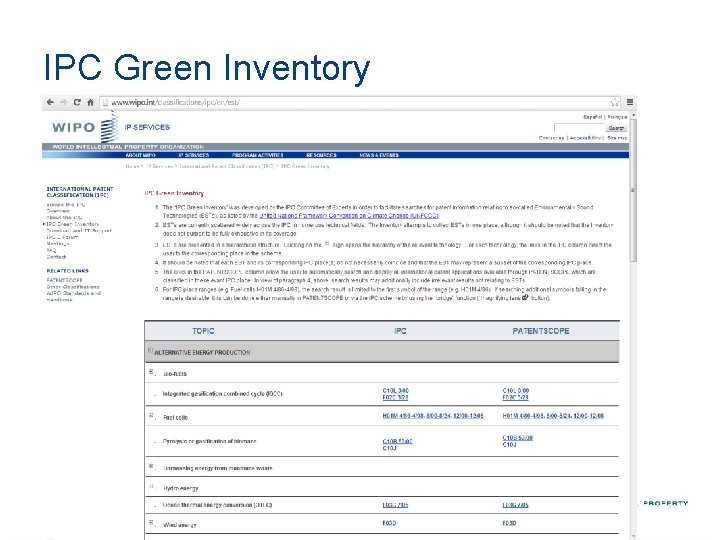720x540 pixels.
Task: Open IPC link C10L 3/00
Action: [395, 391]
